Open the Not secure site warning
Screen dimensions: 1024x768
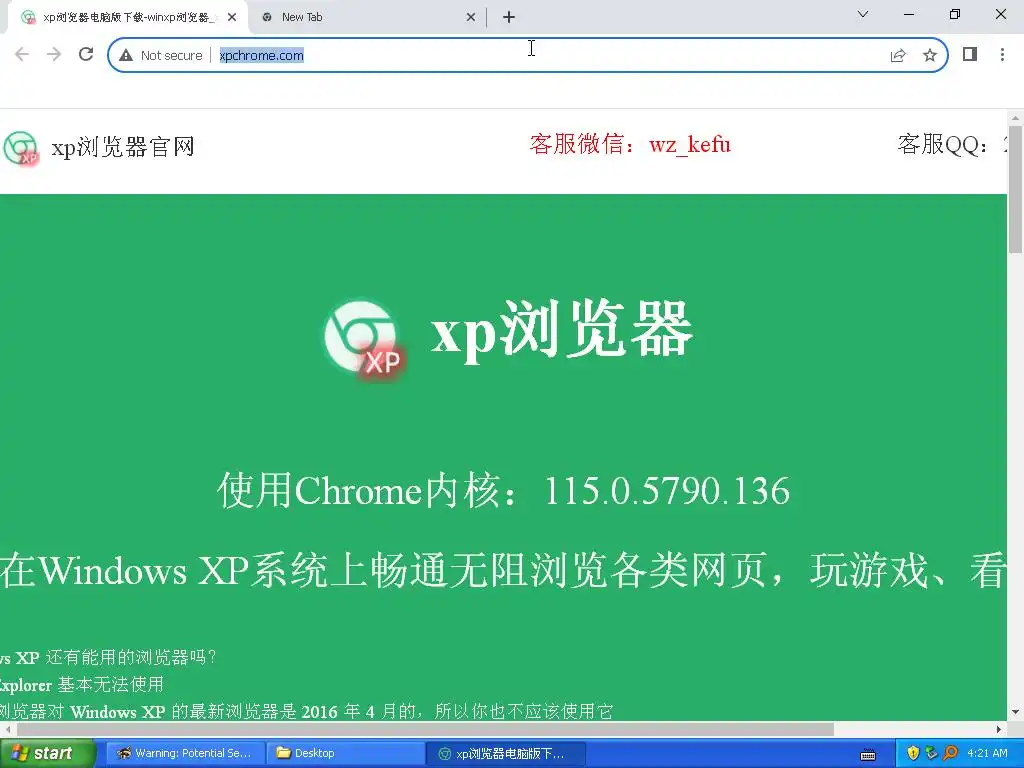coord(161,56)
